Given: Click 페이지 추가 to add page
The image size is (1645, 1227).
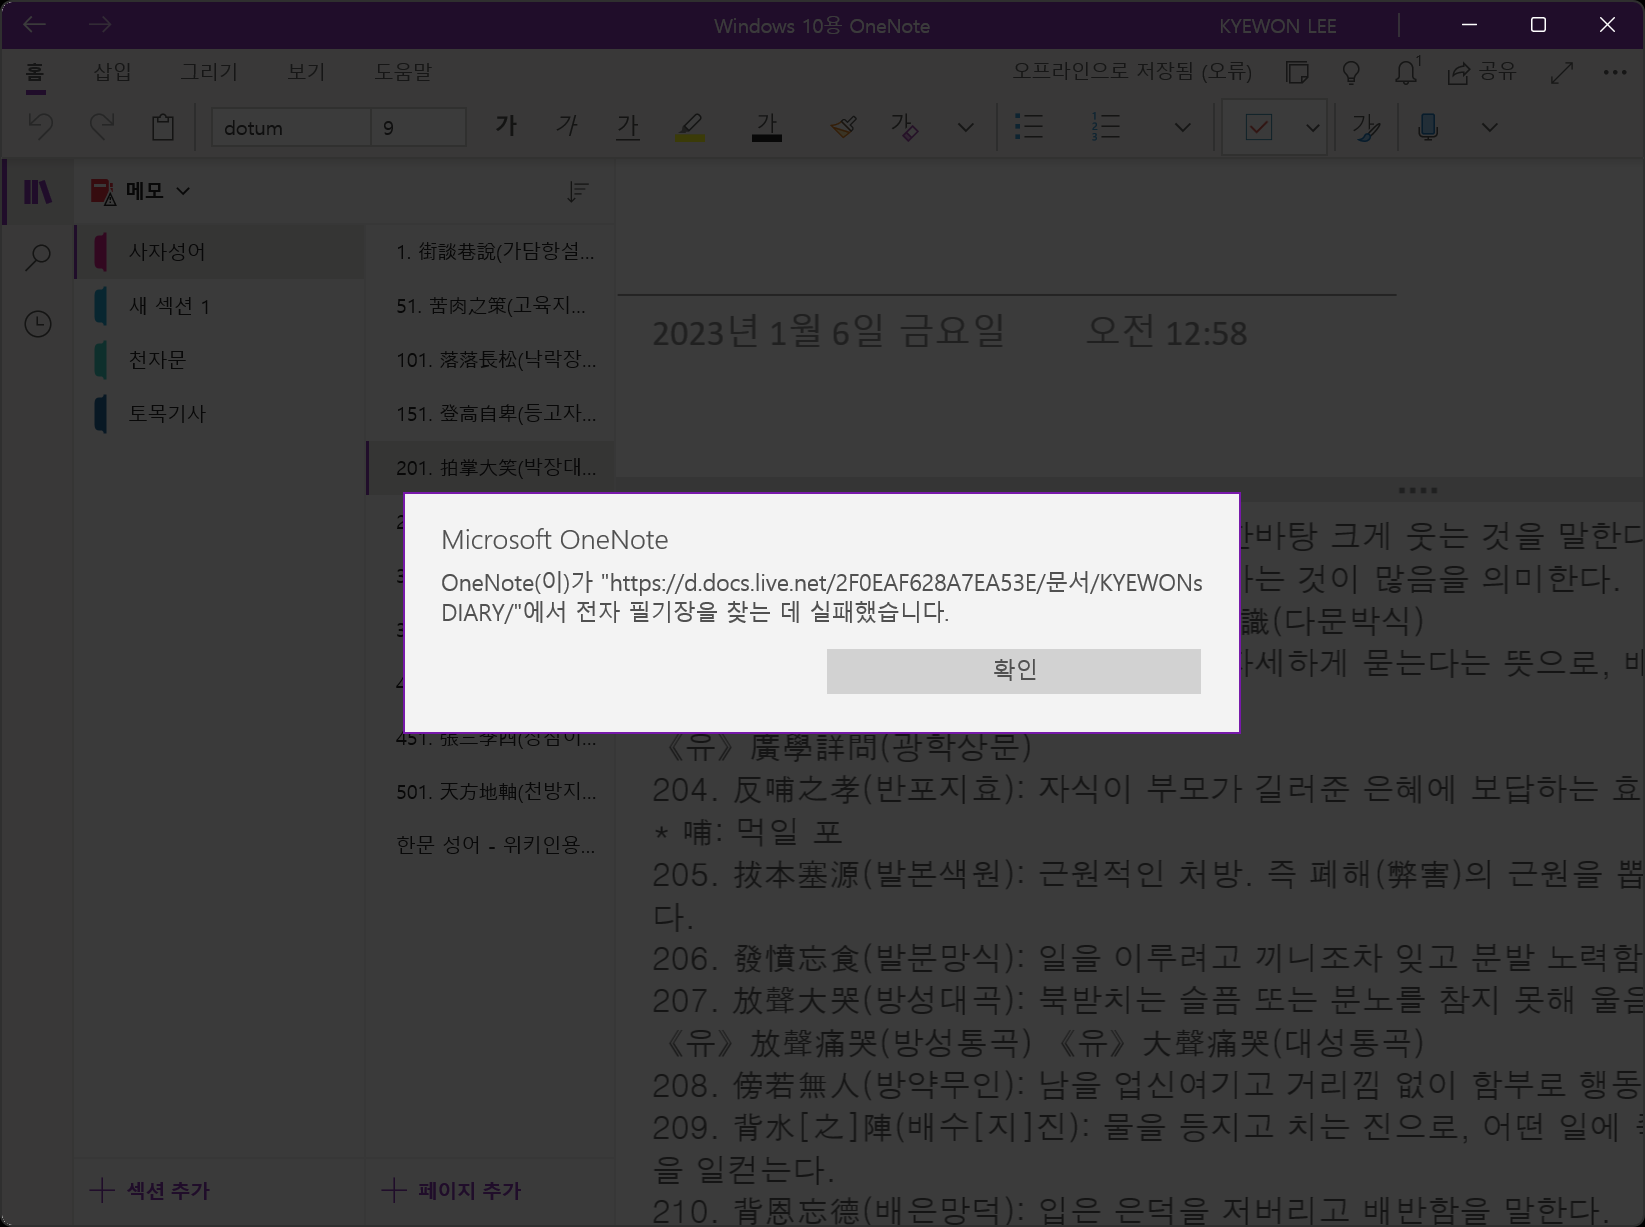Looking at the screenshot, I should pos(452,1190).
